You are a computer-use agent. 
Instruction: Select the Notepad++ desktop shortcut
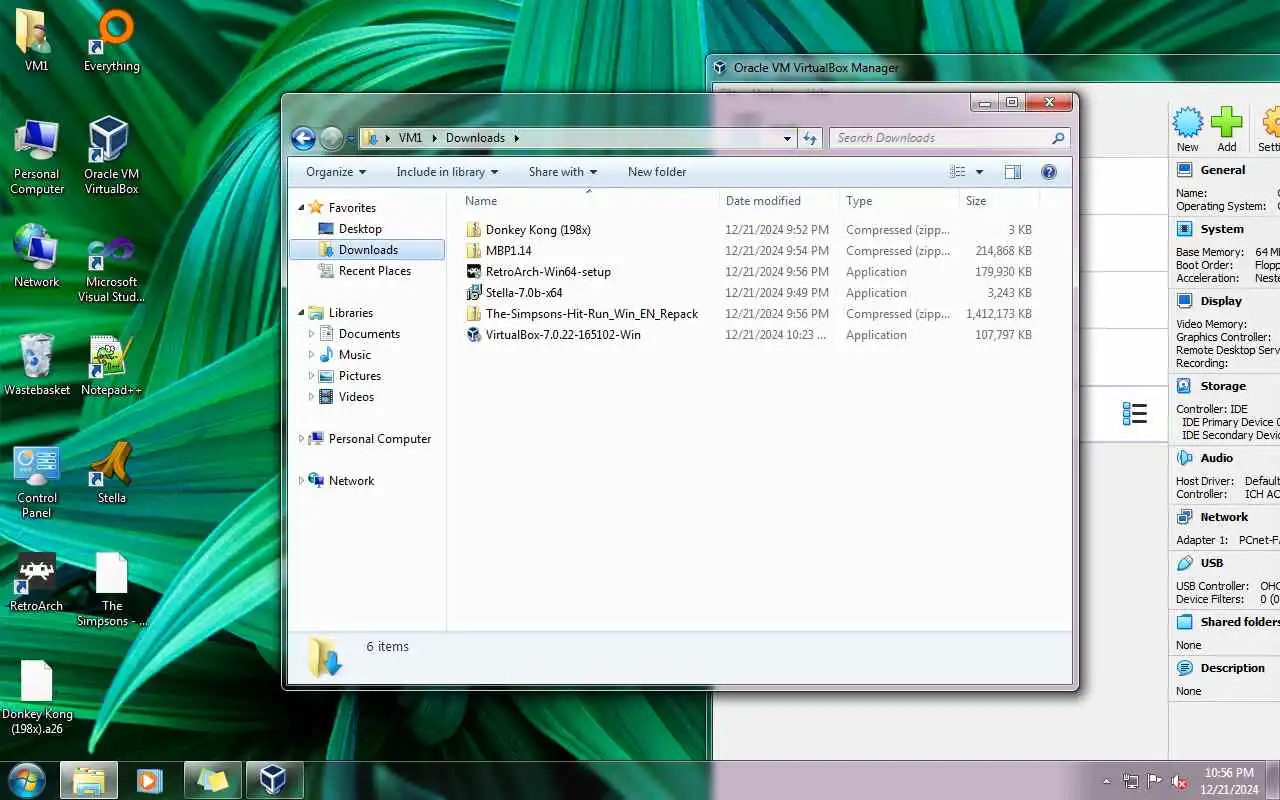pos(111,365)
